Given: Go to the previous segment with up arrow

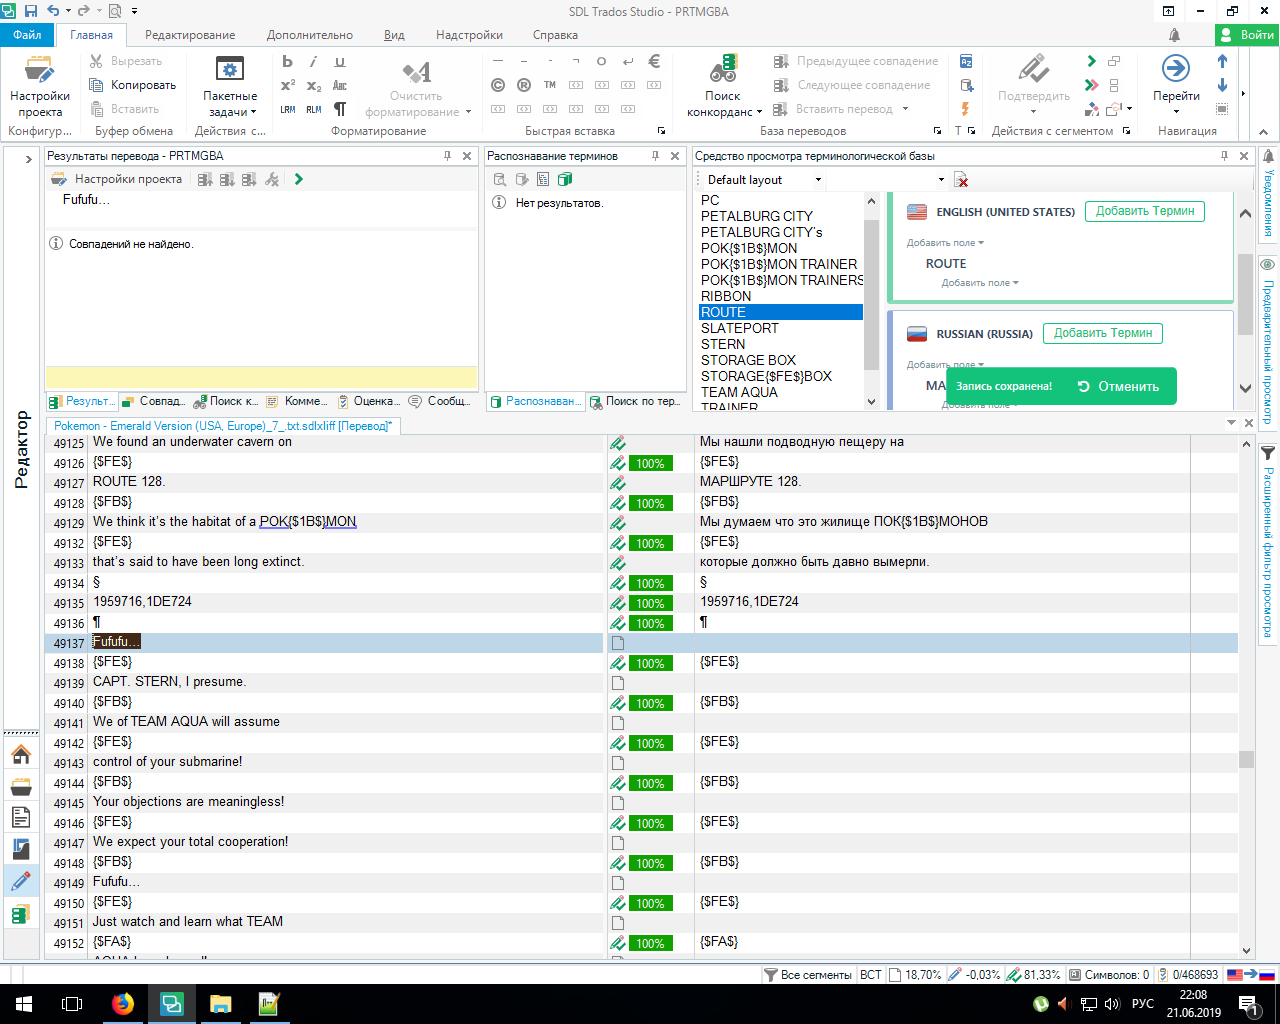Looking at the screenshot, I should point(1222,61).
